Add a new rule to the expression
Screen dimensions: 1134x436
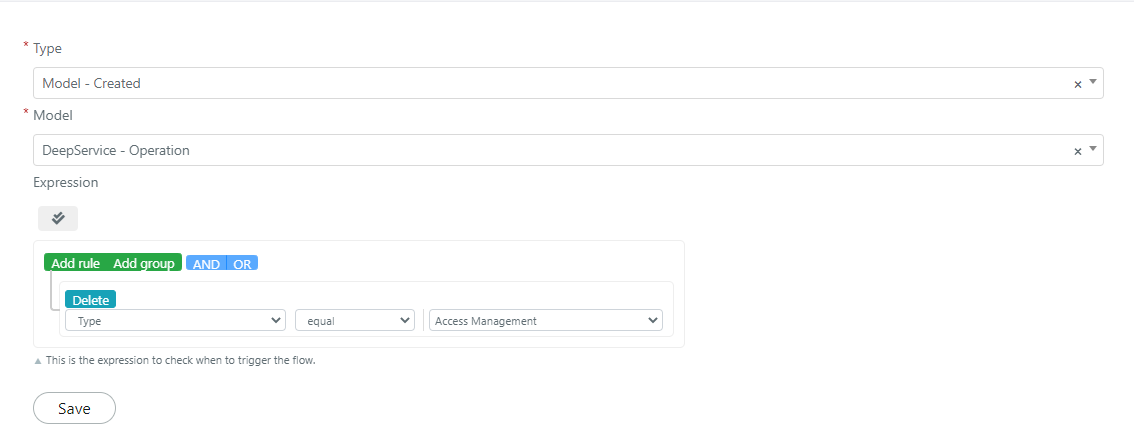75,262
